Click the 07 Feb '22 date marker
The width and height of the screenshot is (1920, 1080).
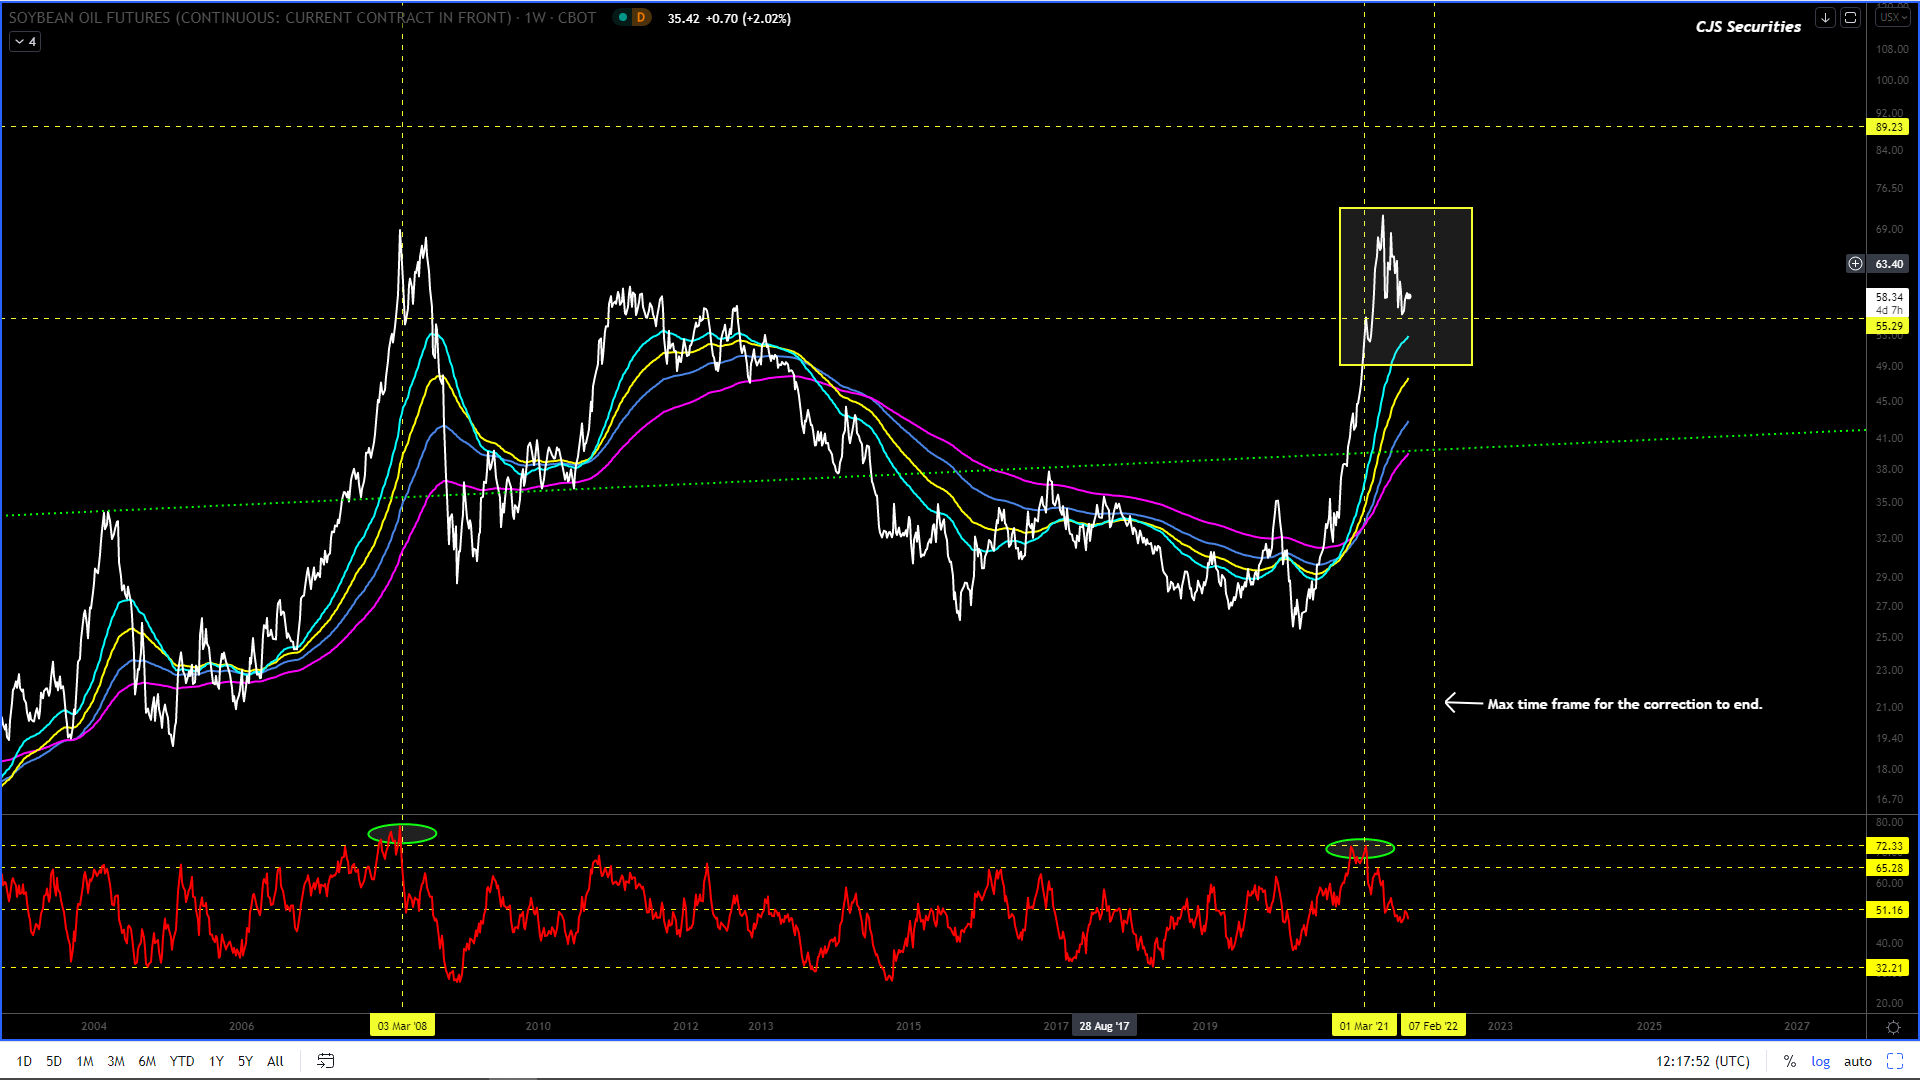(1432, 1026)
